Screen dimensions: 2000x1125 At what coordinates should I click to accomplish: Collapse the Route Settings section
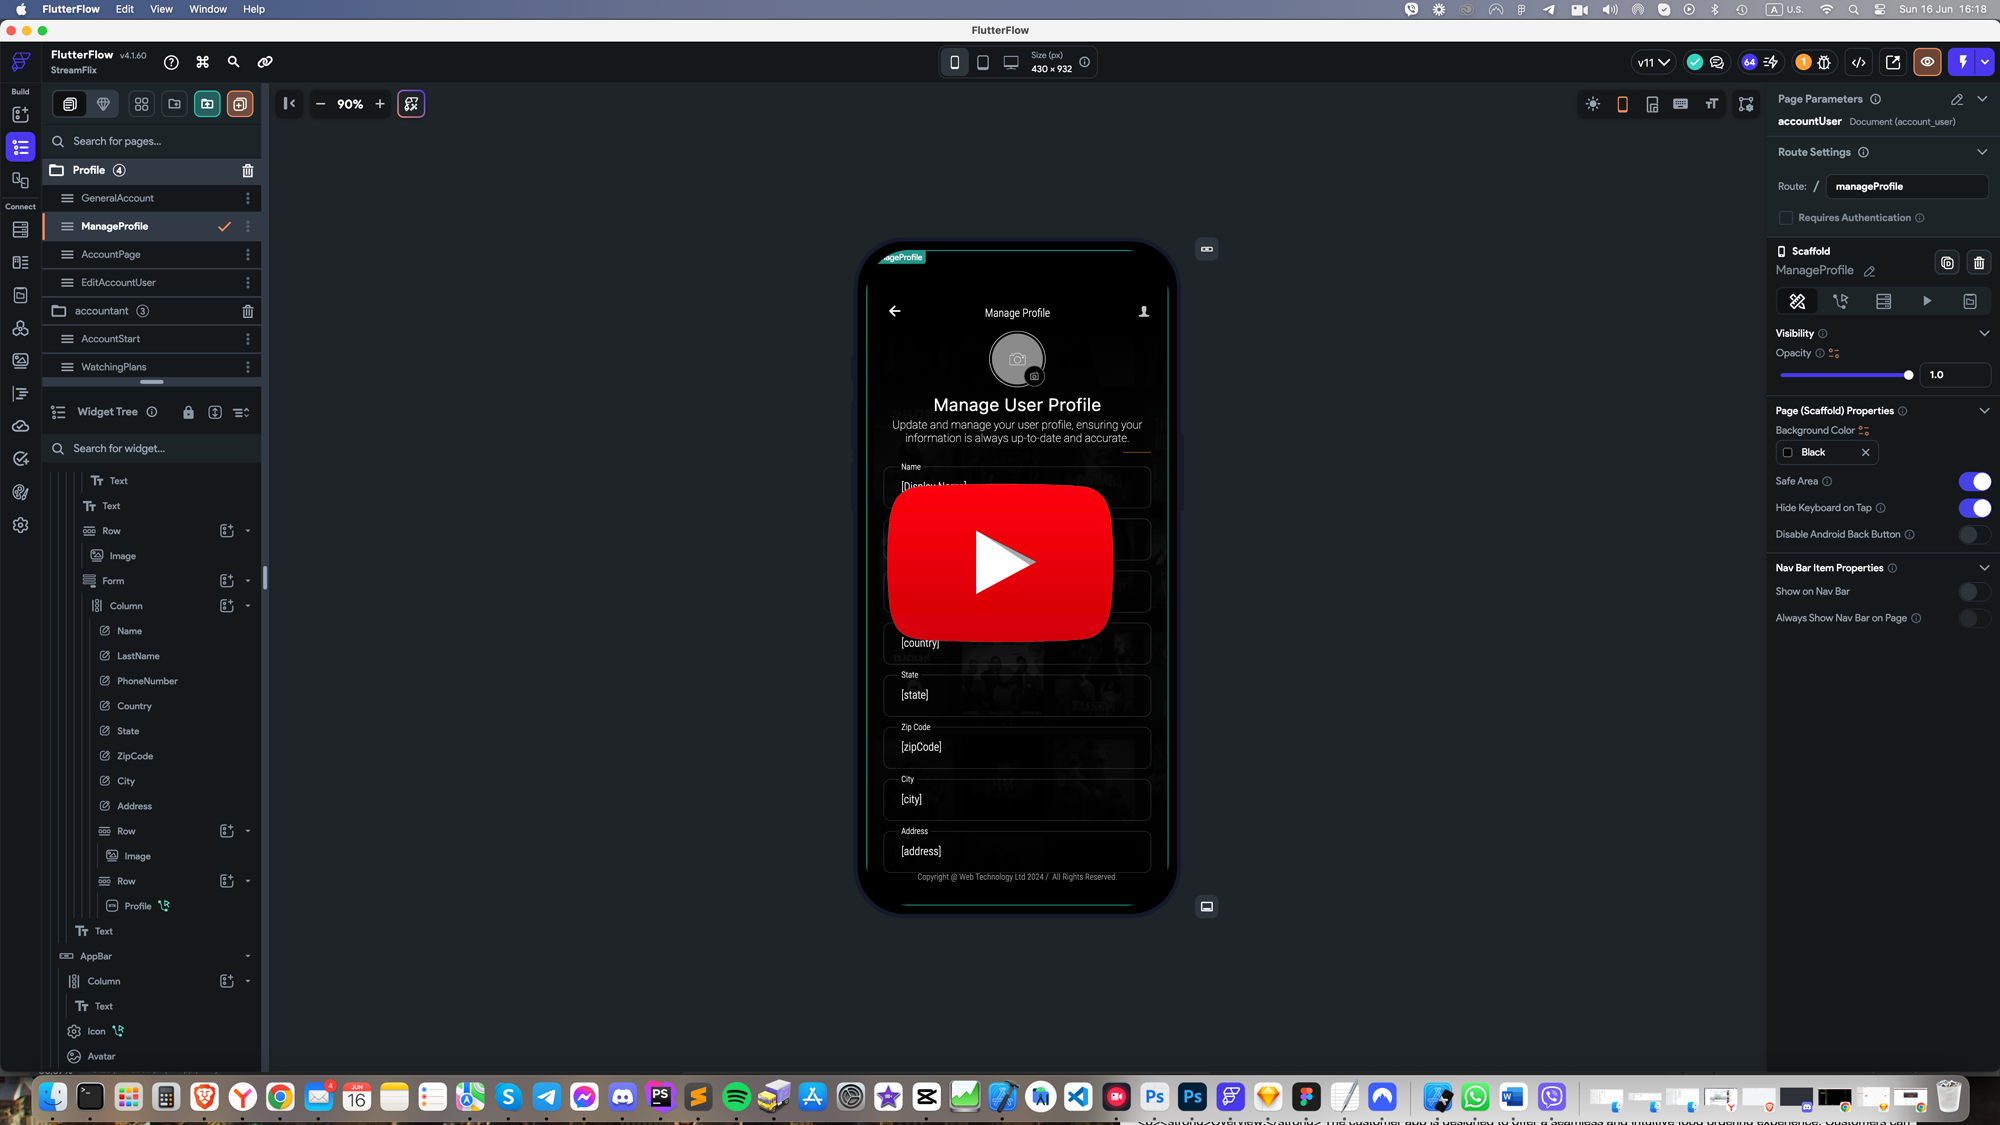[x=1982, y=152]
